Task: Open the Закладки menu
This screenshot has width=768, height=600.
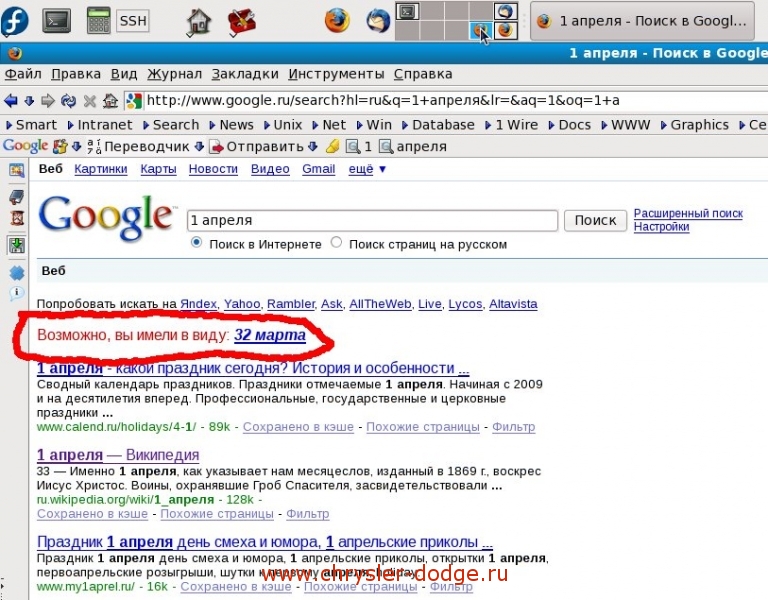Action: click(x=245, y=74)
